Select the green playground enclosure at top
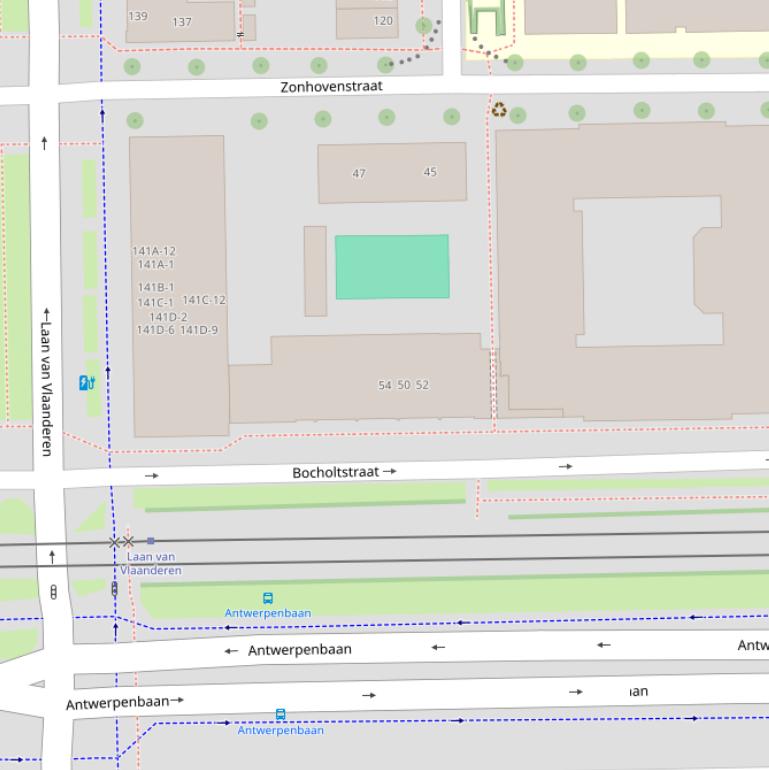The width and height of the screenshot is (769, 770). point(486,20)
